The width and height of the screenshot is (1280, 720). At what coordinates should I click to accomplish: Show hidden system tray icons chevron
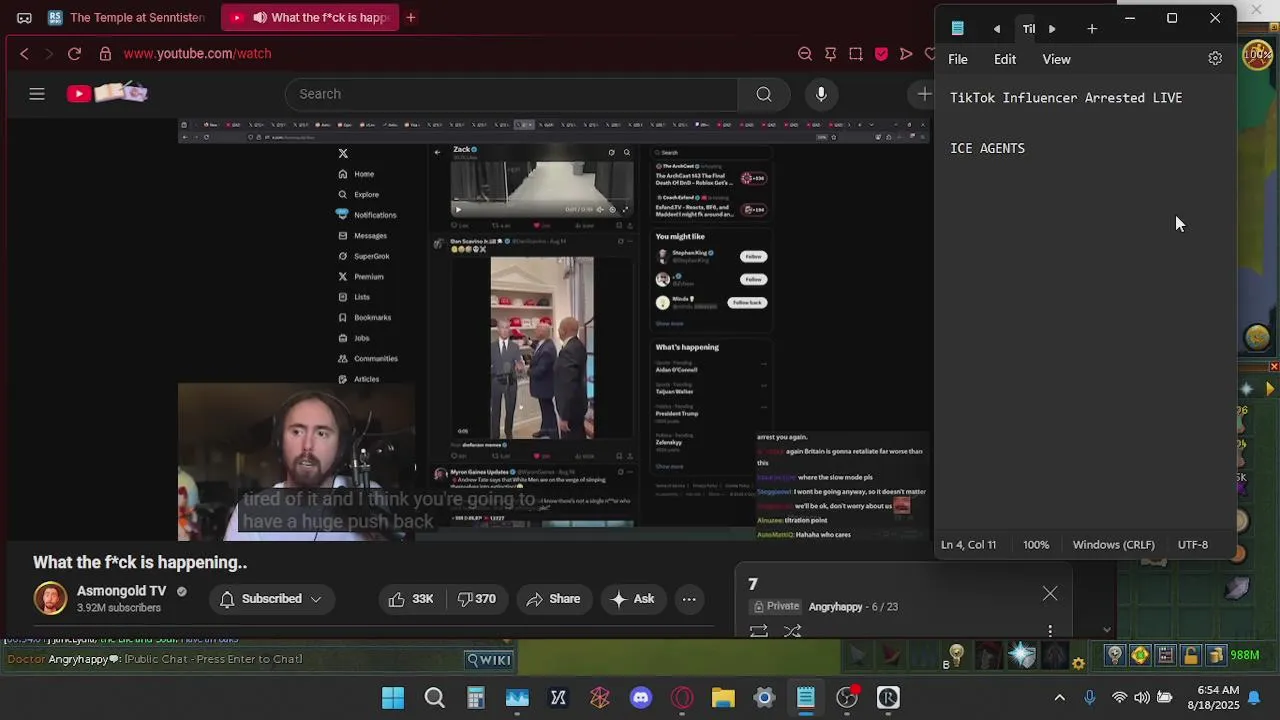click(1060, 698)
